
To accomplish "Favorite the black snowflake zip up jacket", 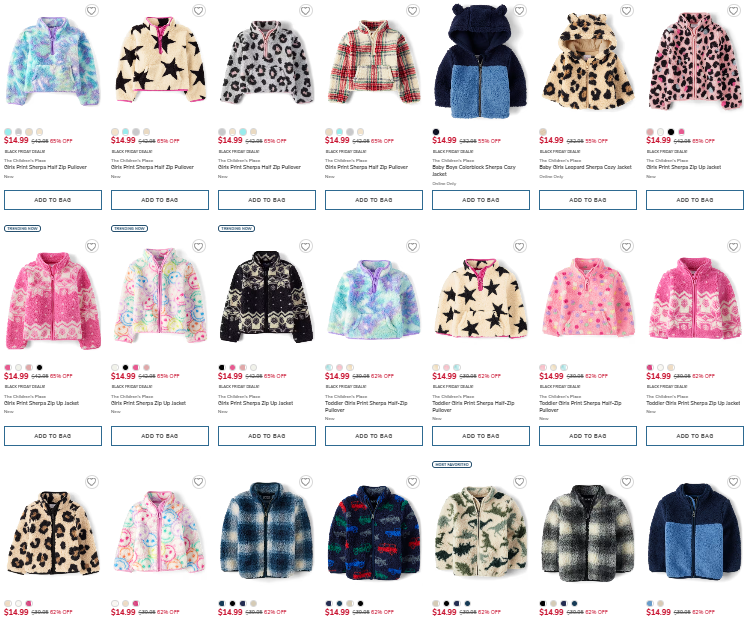I will [306, 246].
